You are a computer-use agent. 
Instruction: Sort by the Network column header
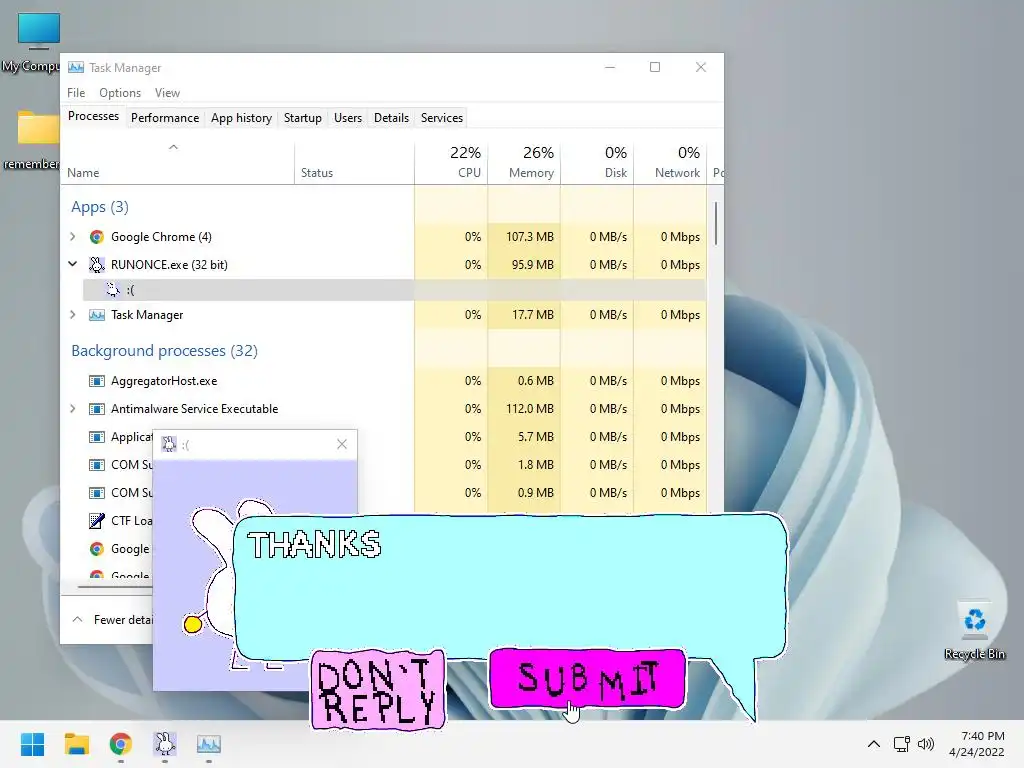coord(670,161)
